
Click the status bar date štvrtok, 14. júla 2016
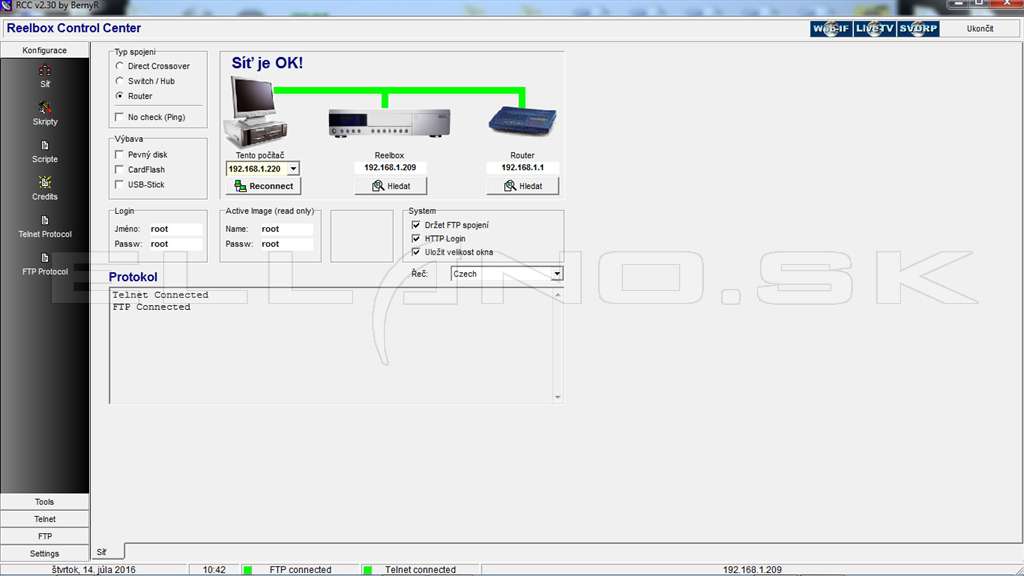click(93, 570)
